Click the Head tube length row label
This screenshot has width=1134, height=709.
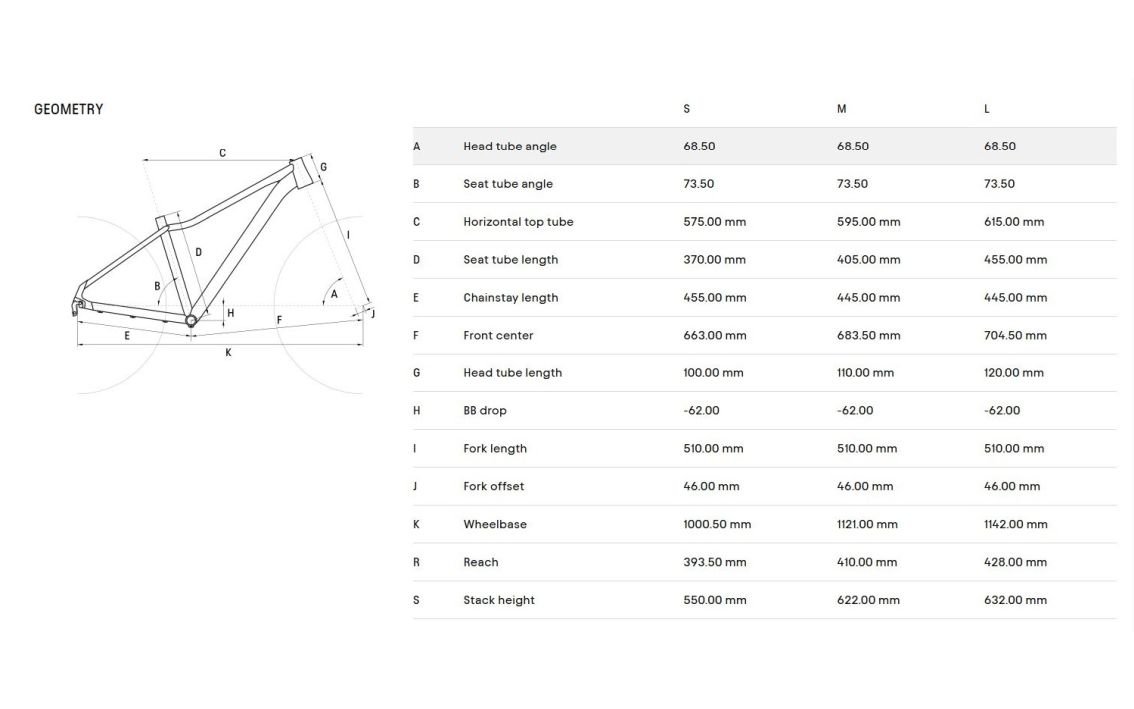[512, 373]
